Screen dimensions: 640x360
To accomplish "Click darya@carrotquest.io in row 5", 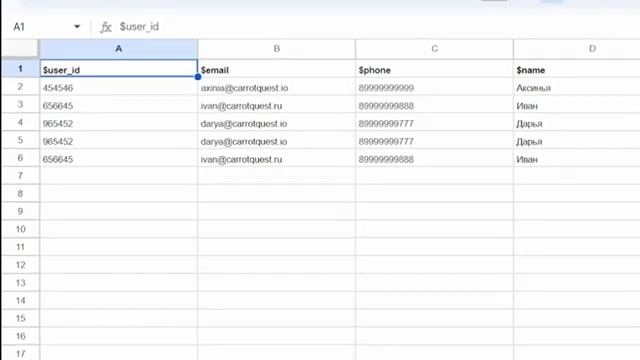I will pos(276,140).
